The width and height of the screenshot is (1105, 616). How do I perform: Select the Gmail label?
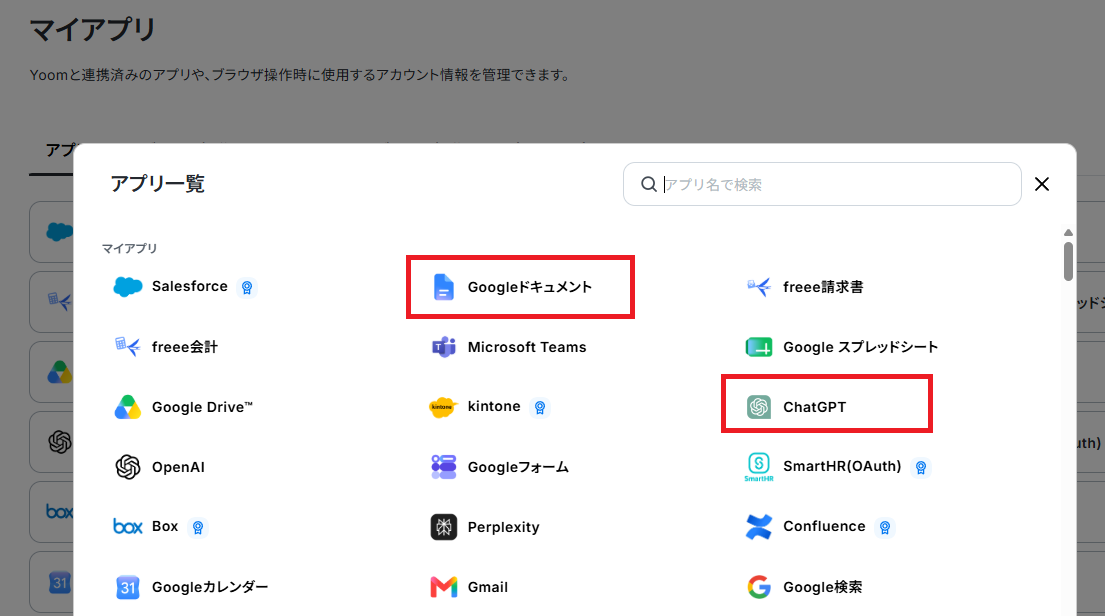pos(488,587)
